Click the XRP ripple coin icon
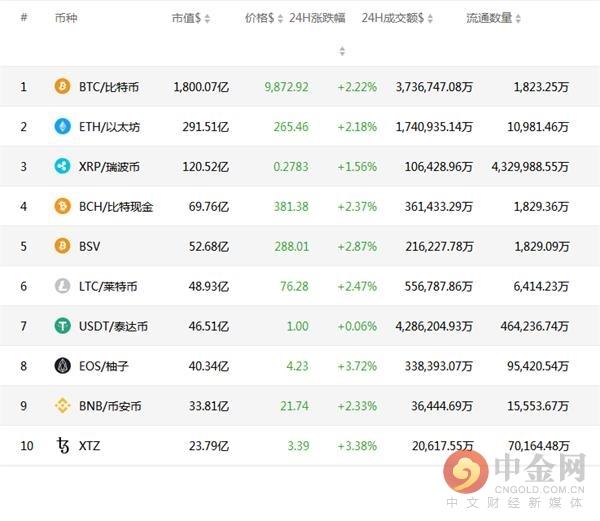The width and height of the screenshot is (600, 521). click(x=62, y=166)
